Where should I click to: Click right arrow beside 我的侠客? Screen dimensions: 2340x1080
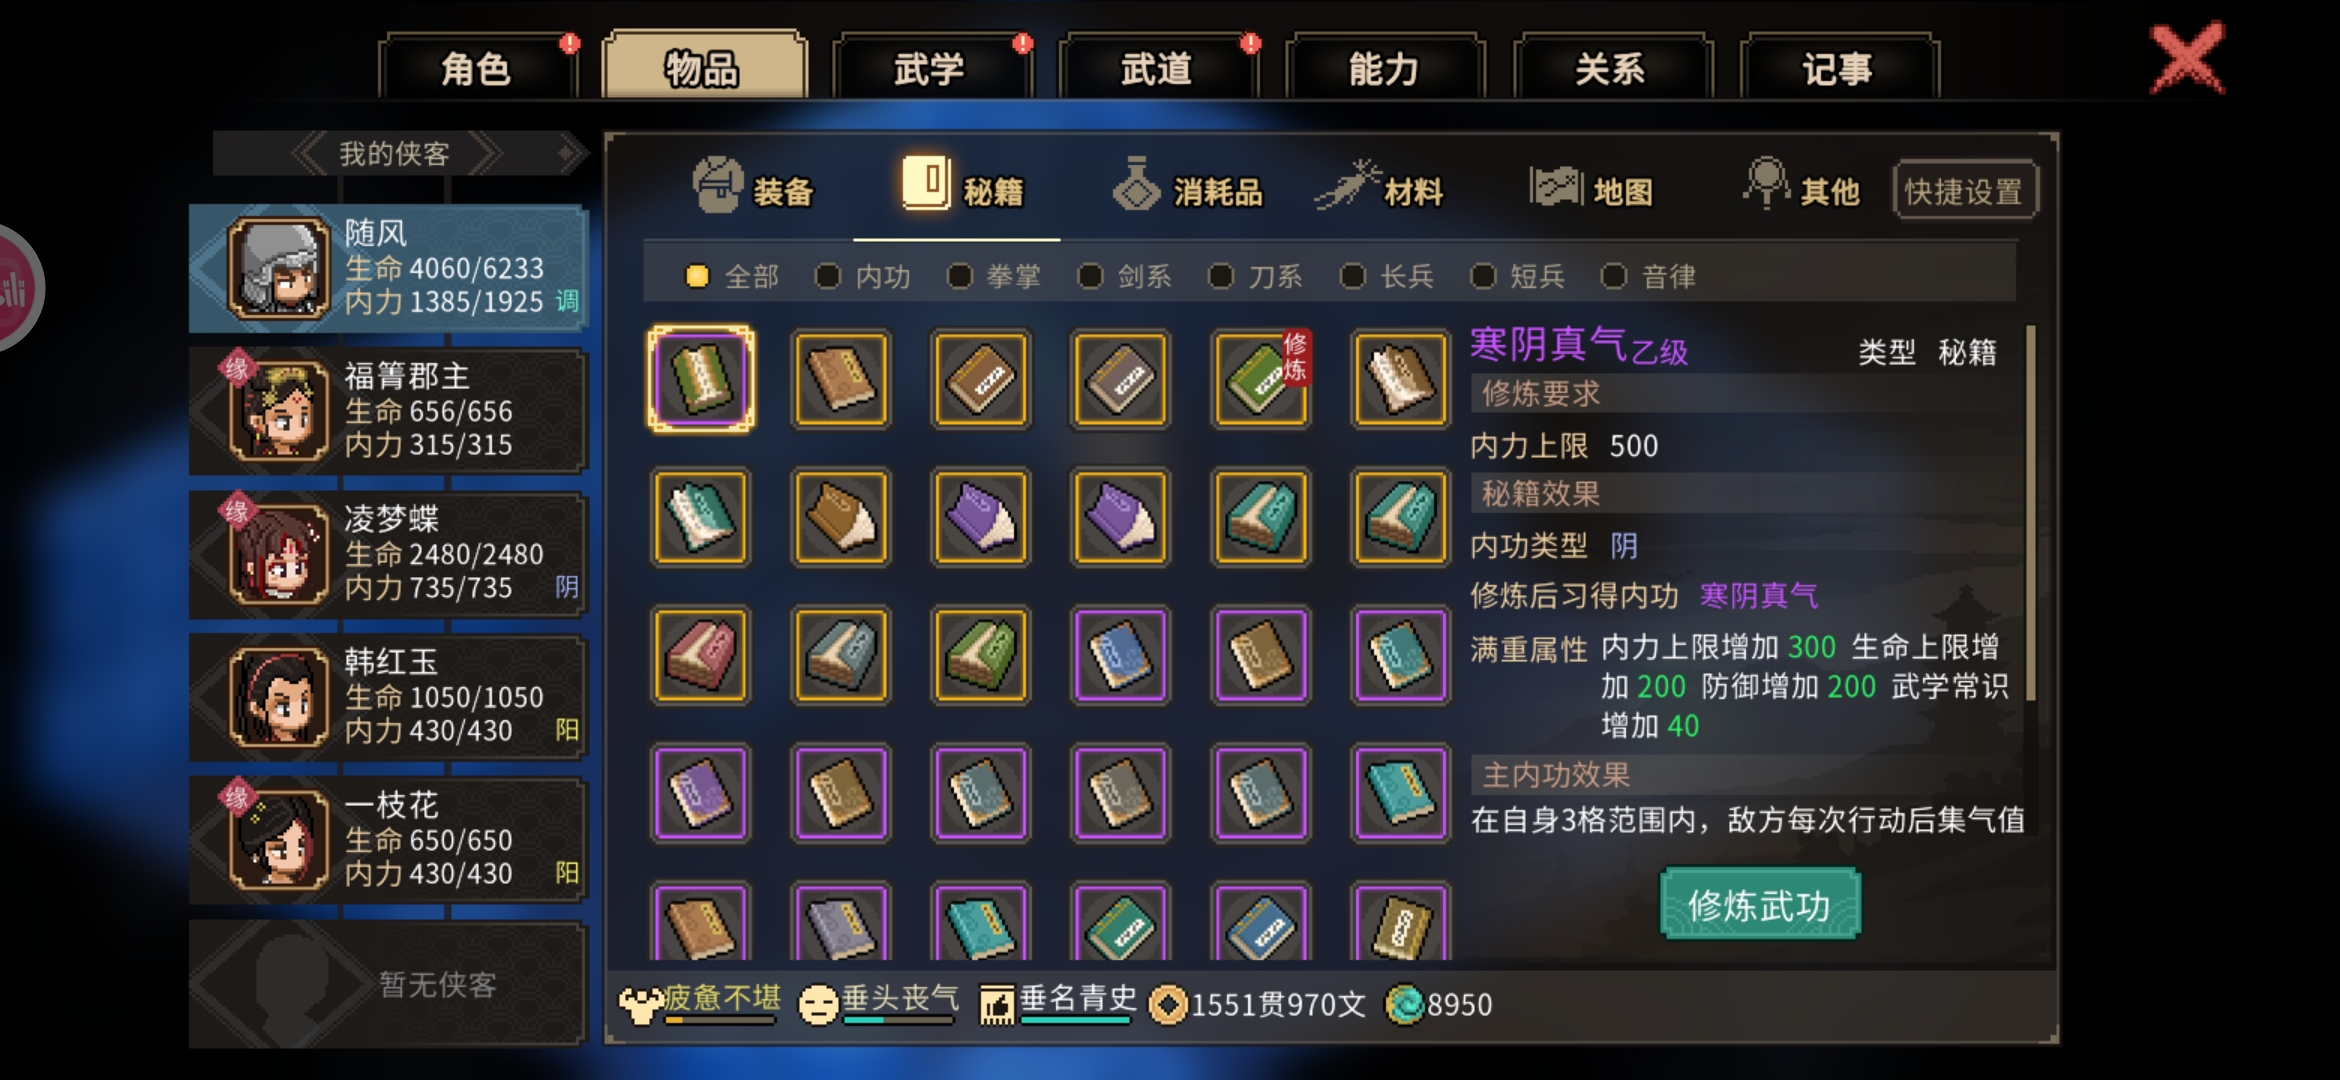click(486, 154)
